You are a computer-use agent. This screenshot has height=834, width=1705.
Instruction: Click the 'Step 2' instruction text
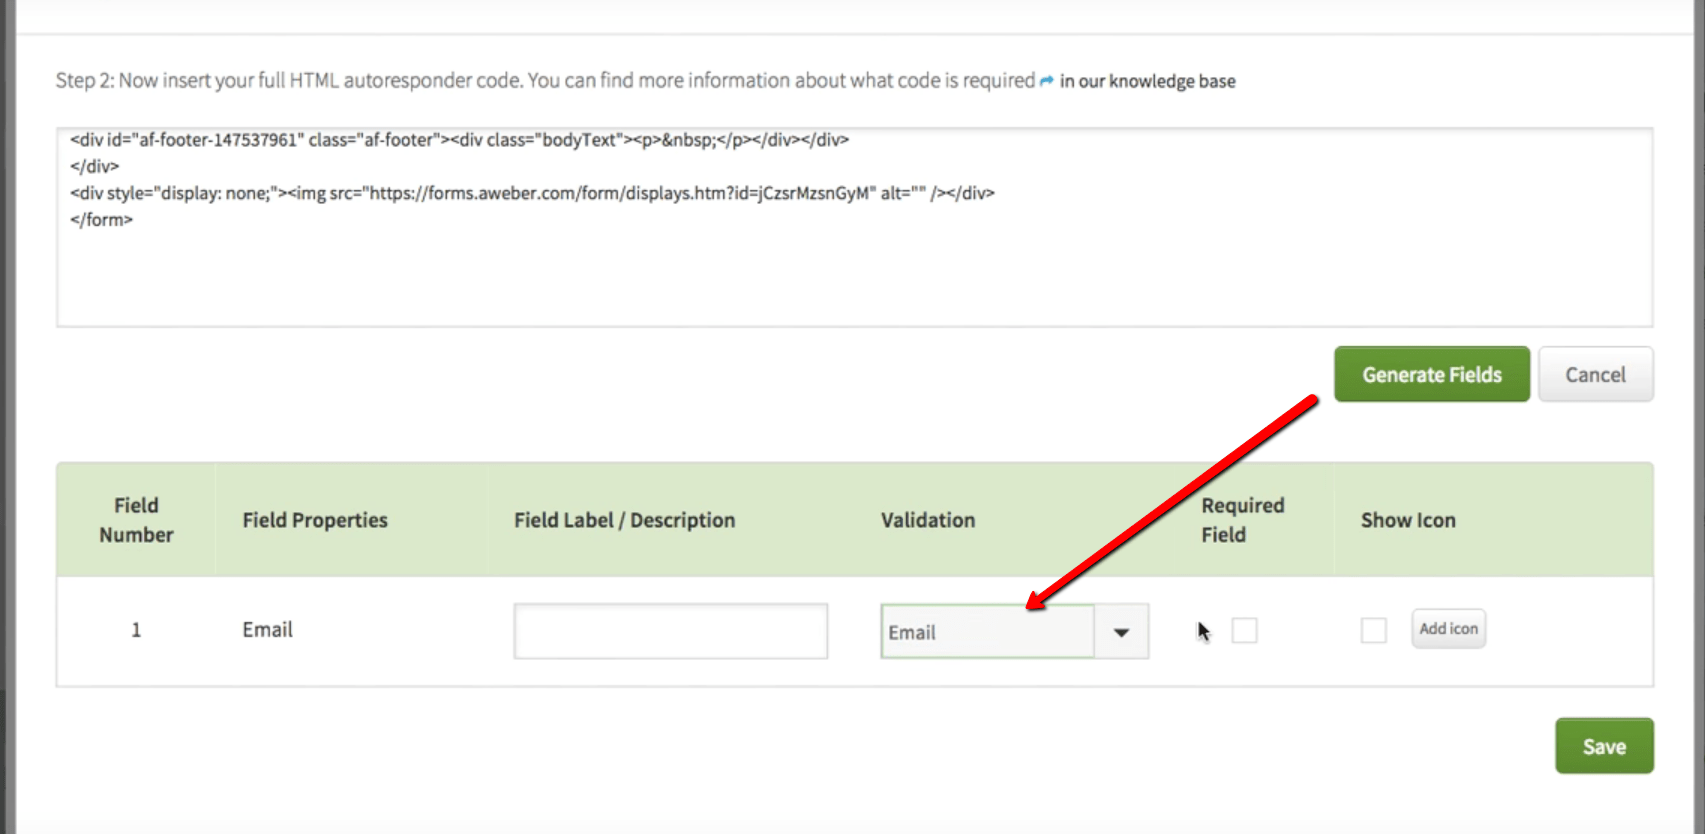[545, 80]
